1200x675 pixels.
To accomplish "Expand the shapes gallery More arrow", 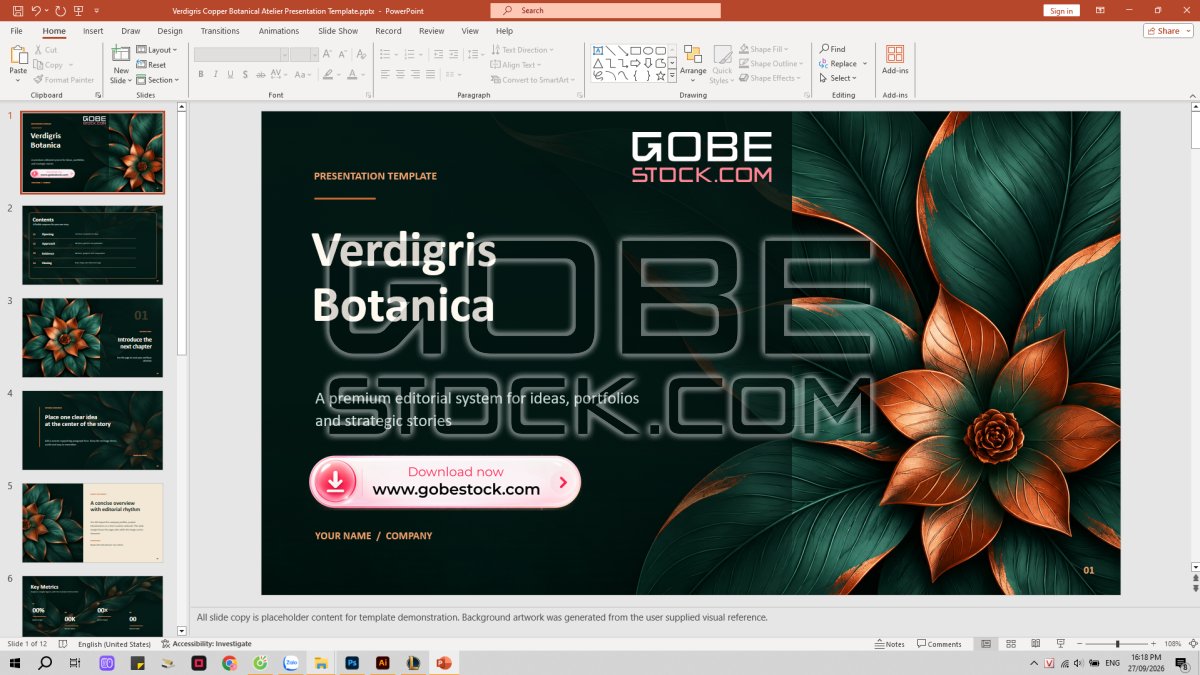I will [673, 75].
